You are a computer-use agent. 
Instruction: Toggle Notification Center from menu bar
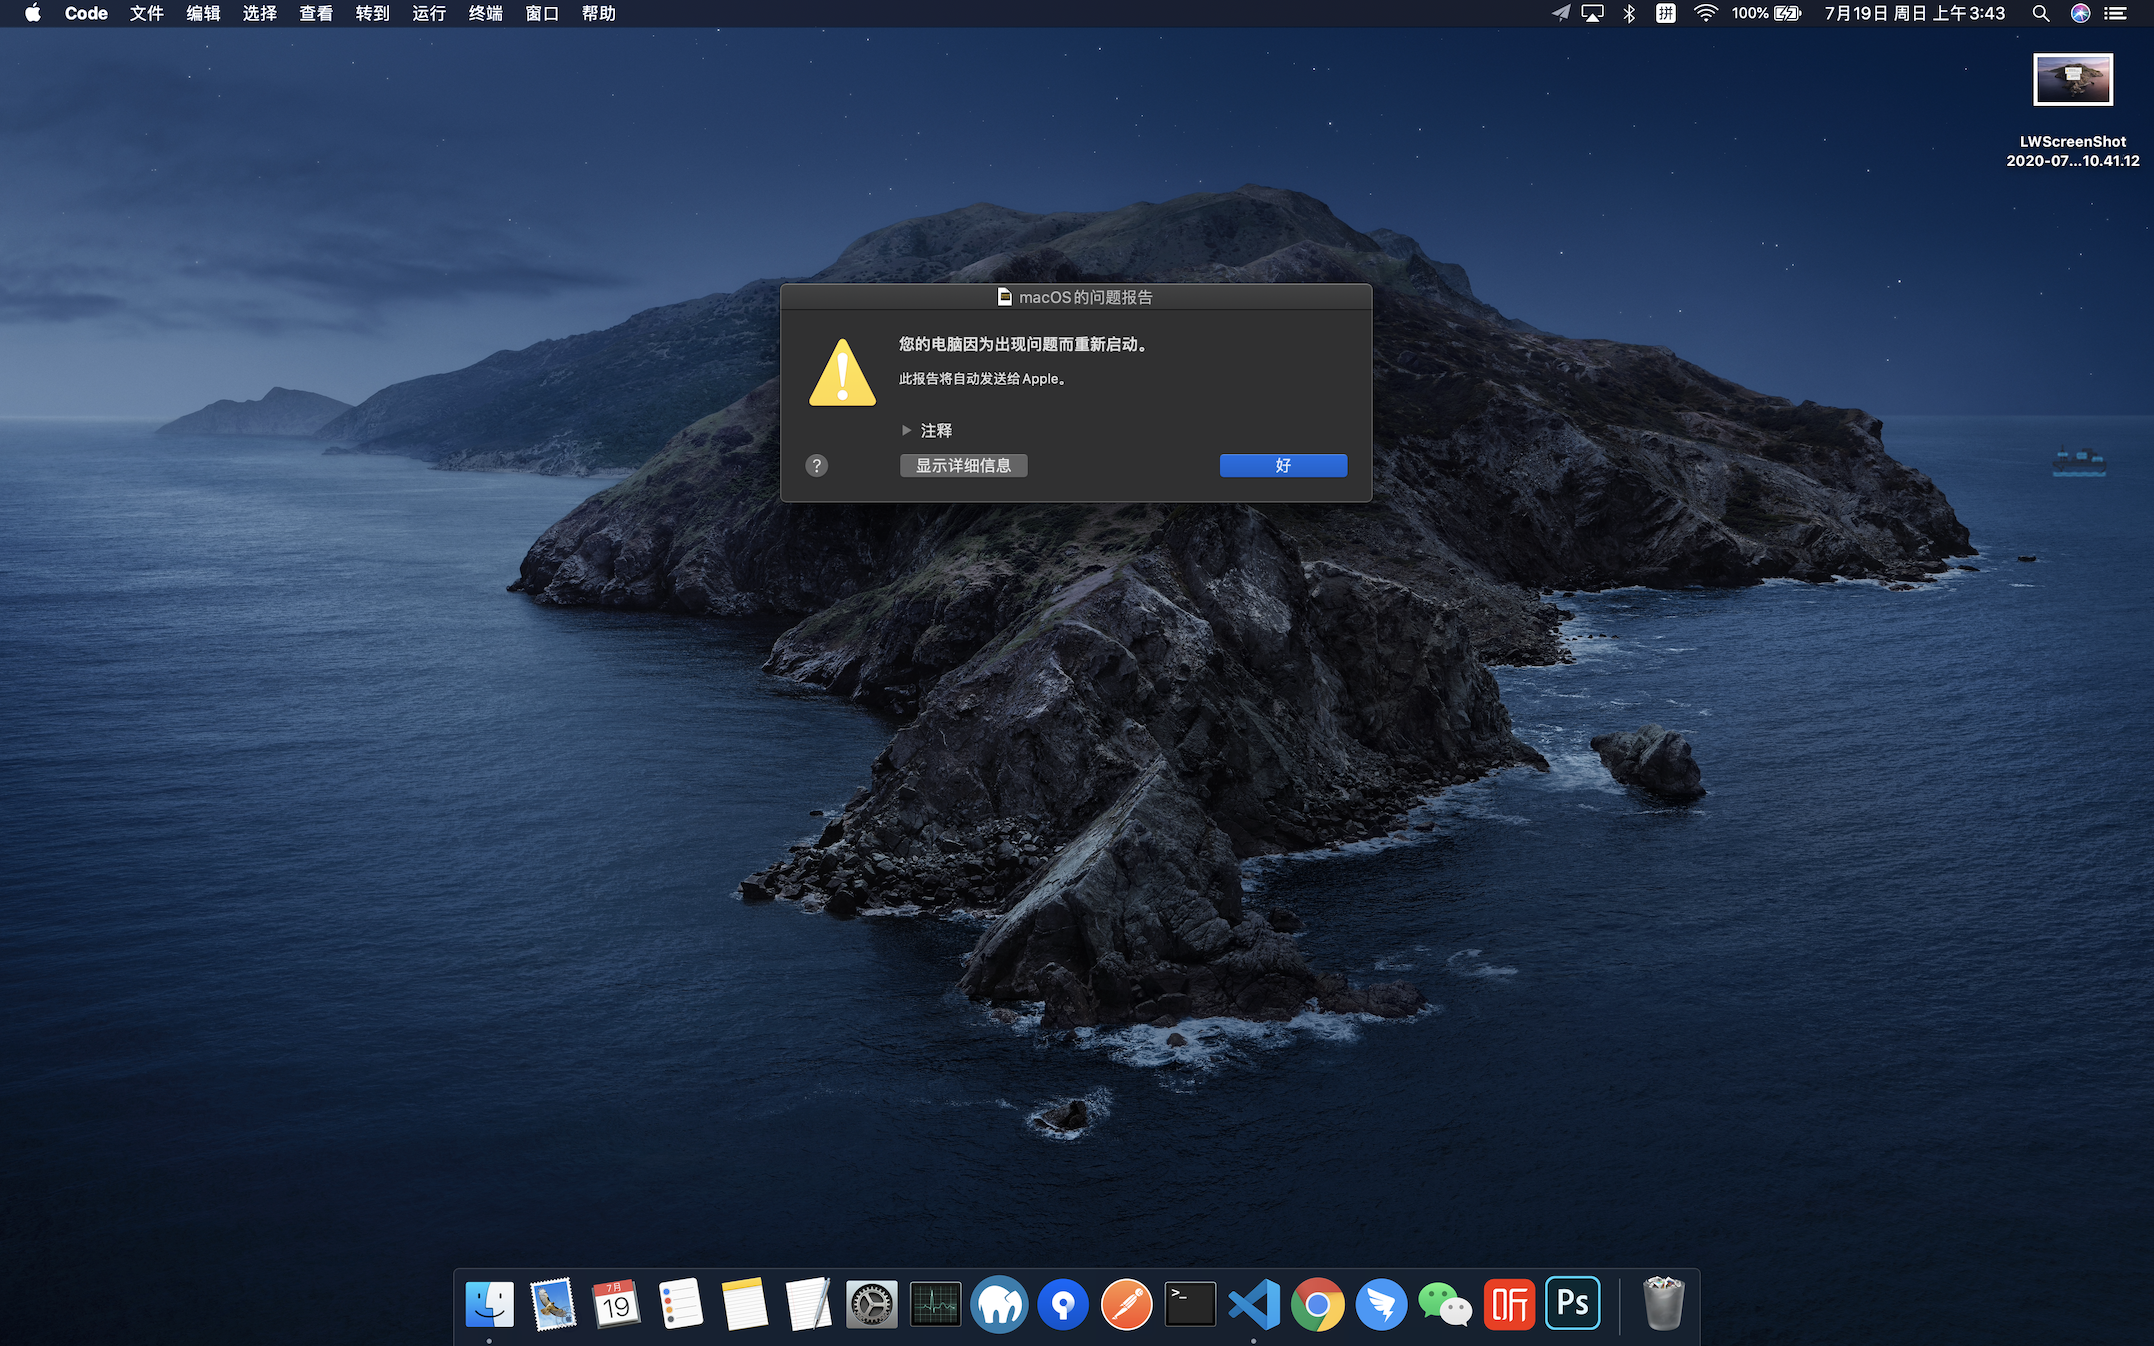click(x=2115, y=13)
